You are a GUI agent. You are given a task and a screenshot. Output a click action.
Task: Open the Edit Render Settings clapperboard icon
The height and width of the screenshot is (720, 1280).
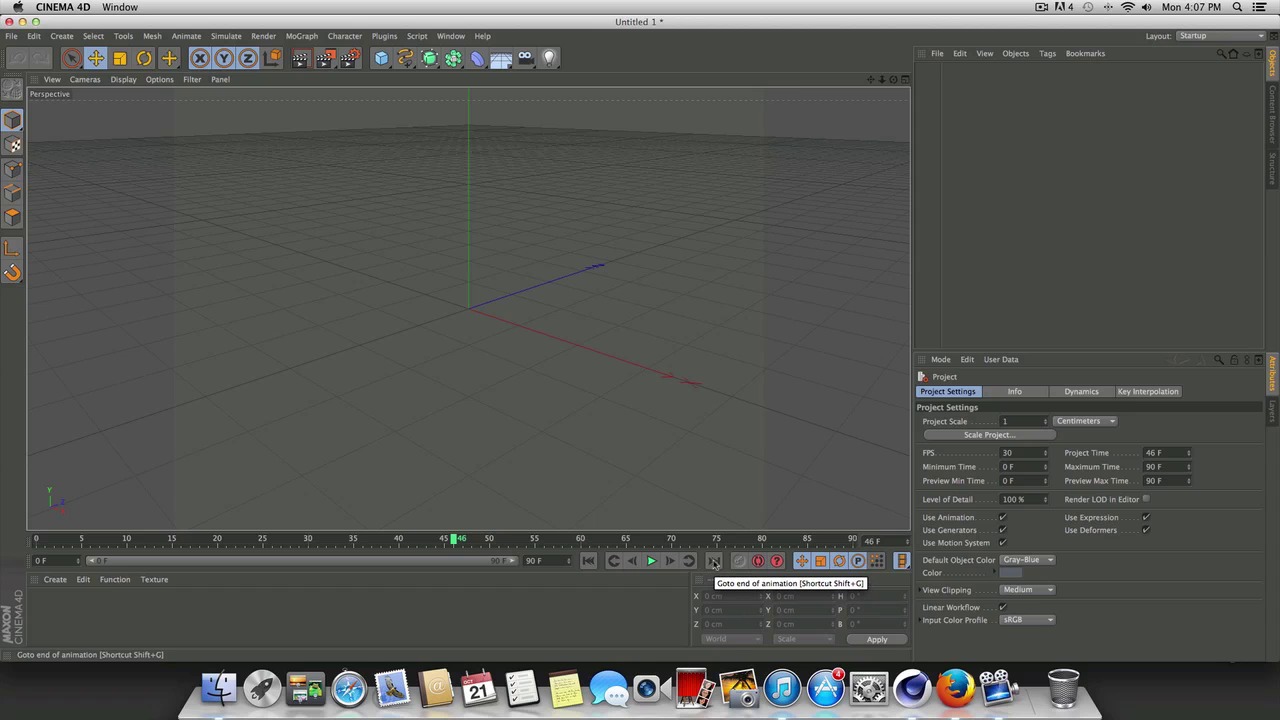point(349,59)
